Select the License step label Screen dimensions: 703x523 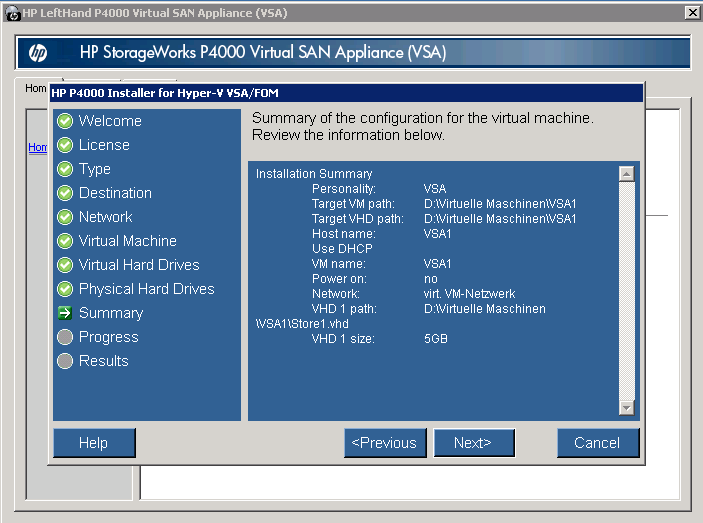(x=104, y=145)
